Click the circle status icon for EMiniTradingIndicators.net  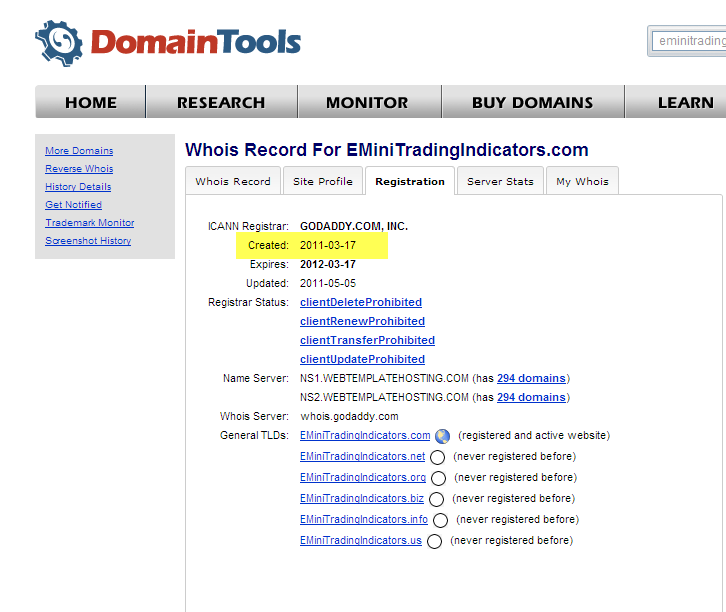coord(437,457)
